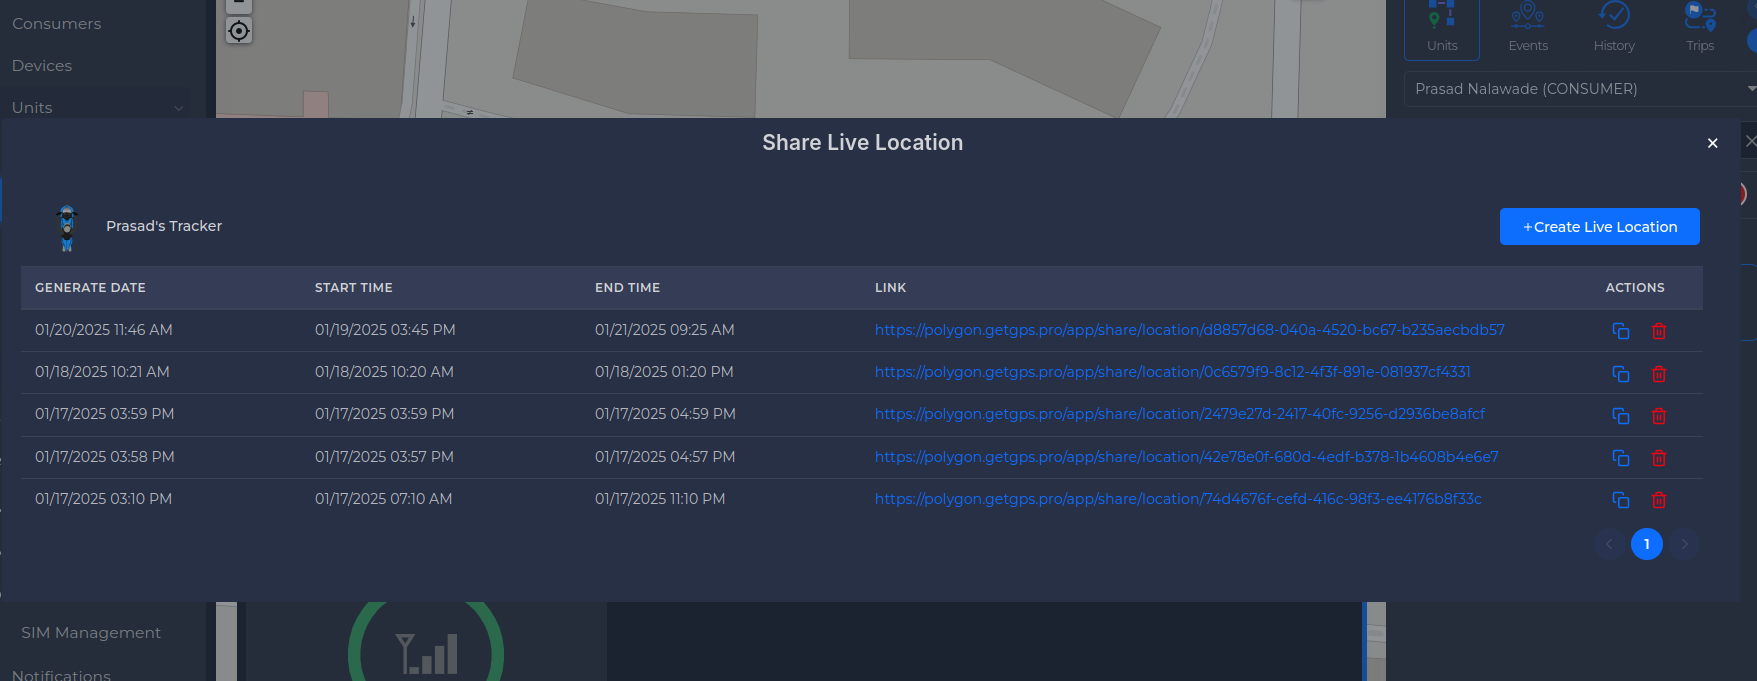Select start time 01/19/2025 03:45 PM
This screenshot has height=681, width=1757.
point(385,330)
